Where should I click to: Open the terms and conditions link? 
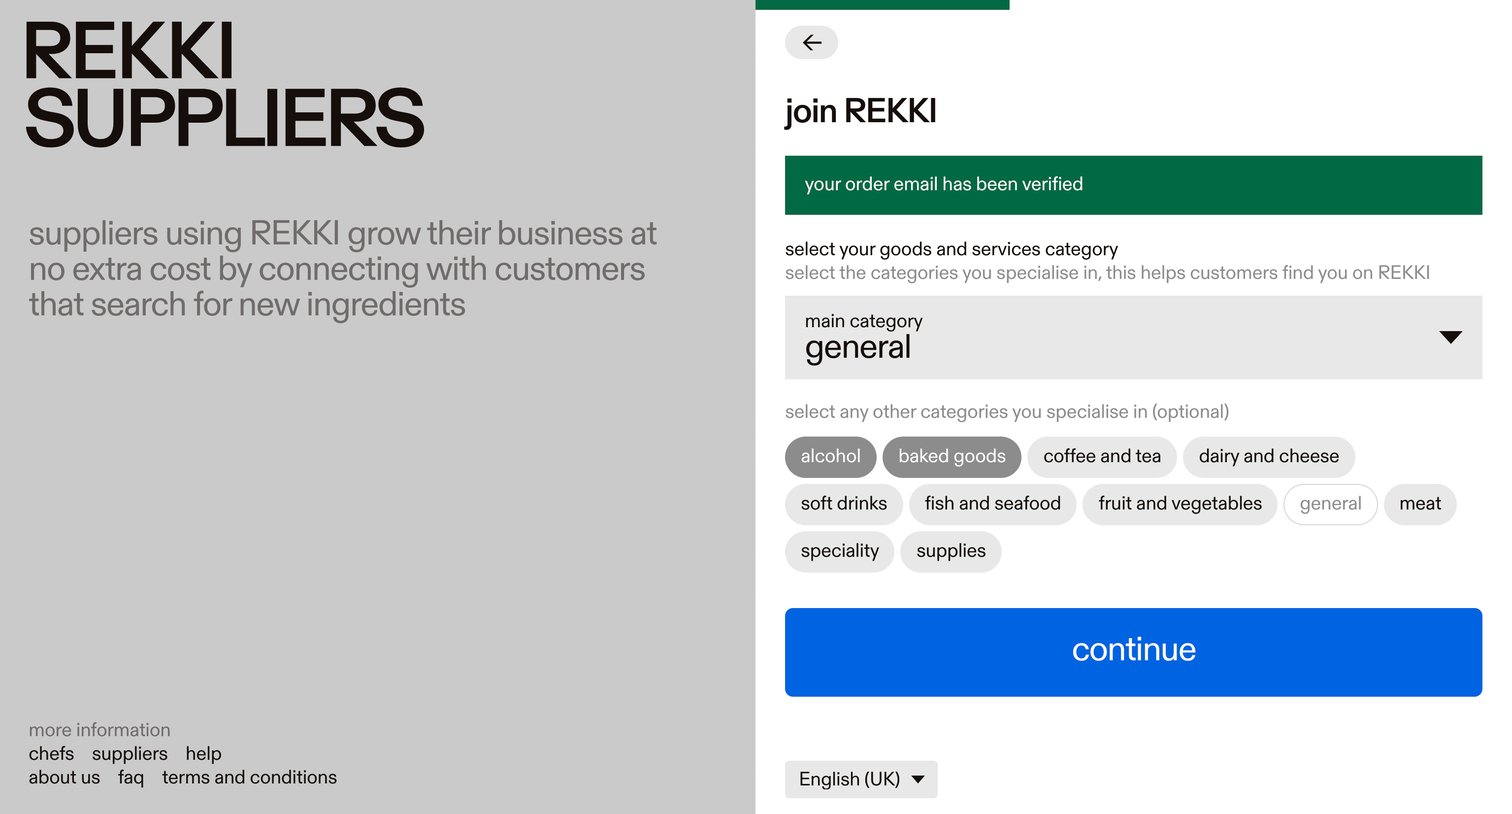click(x=249, y=777)
